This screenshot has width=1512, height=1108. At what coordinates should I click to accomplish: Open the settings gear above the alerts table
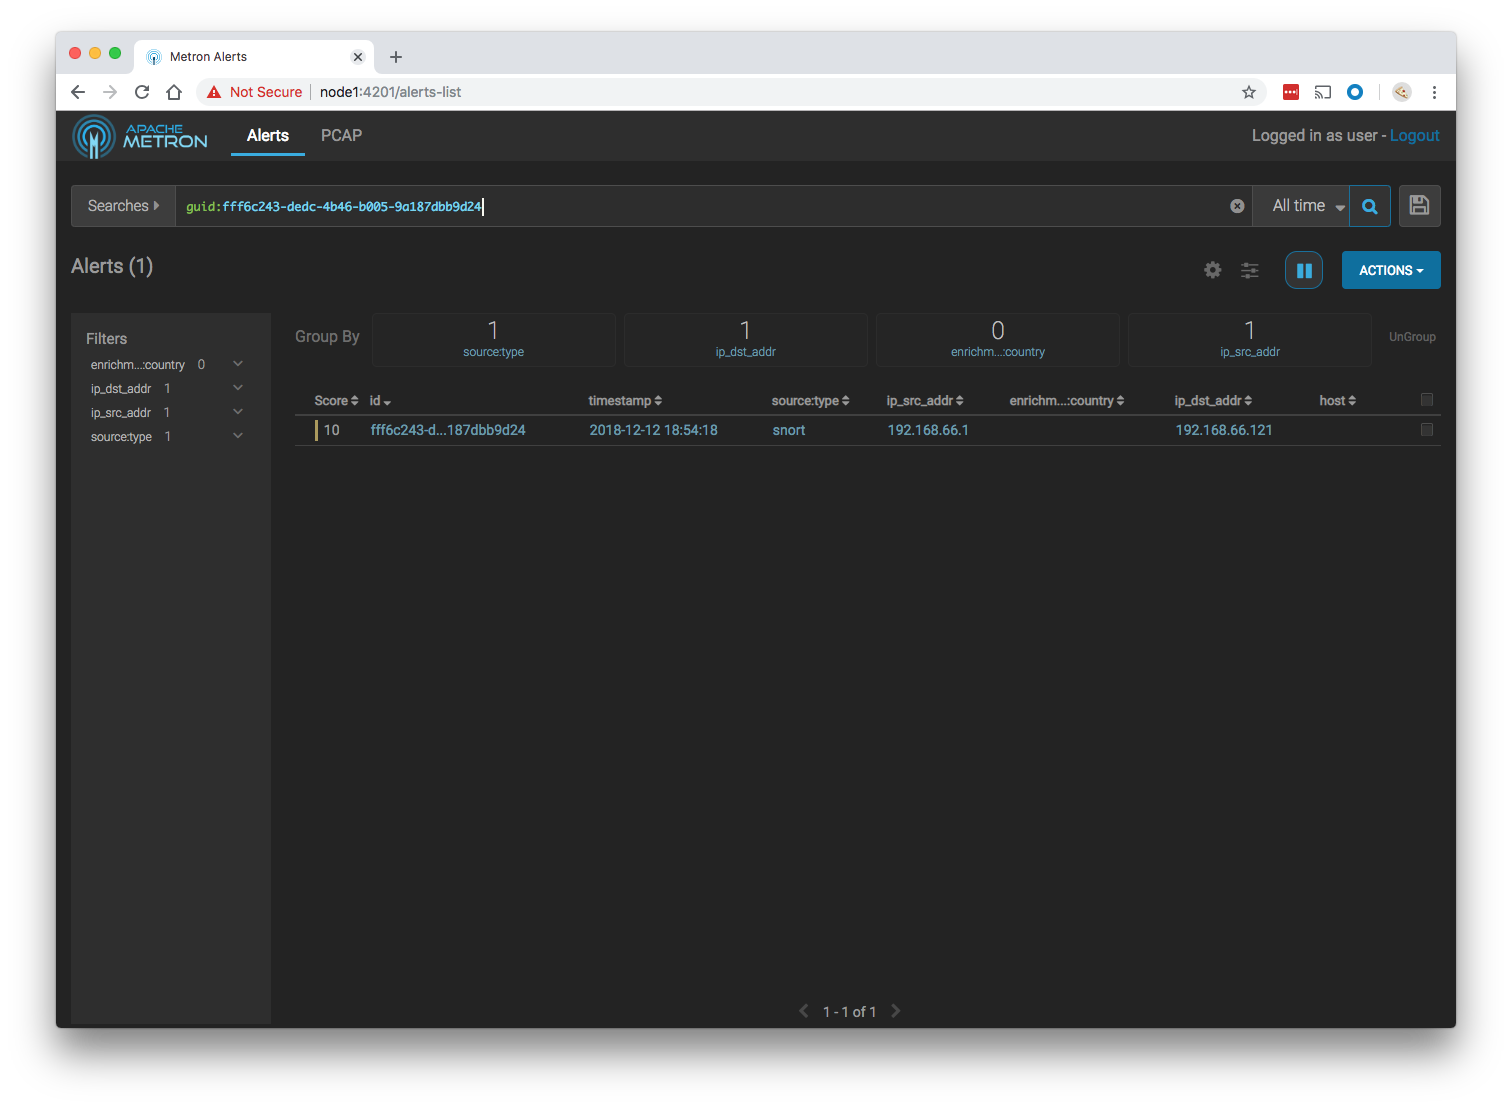coord(1212,270)
